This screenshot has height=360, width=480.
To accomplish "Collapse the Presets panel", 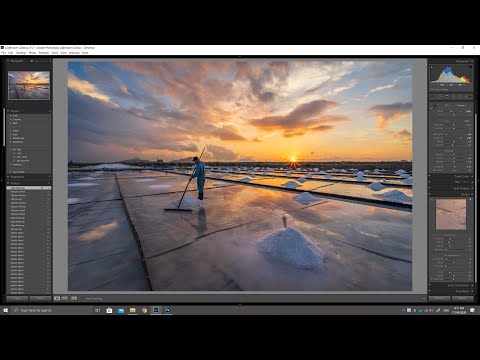I will 8,111.
